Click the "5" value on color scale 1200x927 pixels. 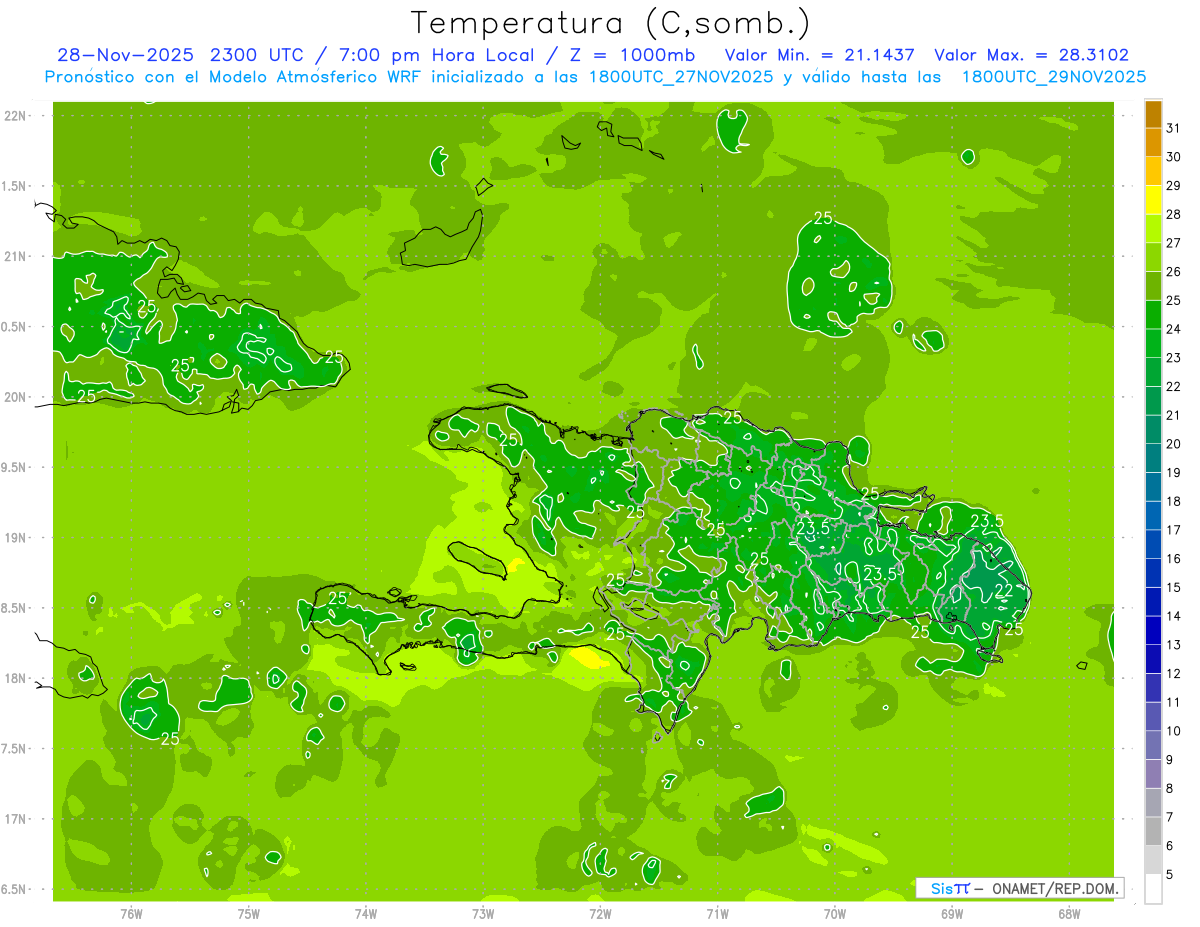(x=1170, y=875)
